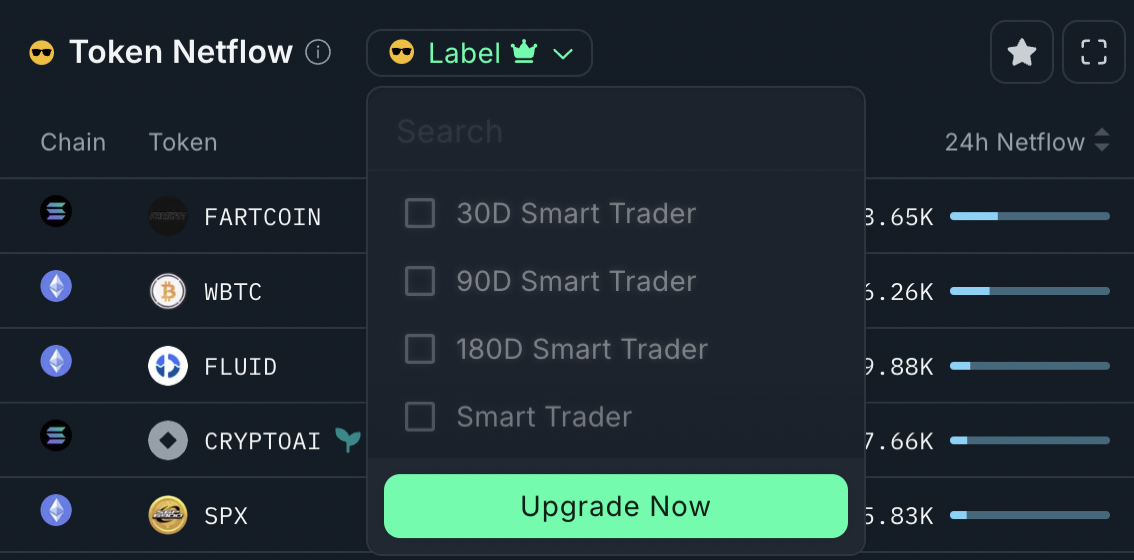Image resolution: width=1134 pixels, height=560 pixels.
Task: Tick the 180D Smart Trader checkbox
Action: pyautogui.click(x=419, y=349)
